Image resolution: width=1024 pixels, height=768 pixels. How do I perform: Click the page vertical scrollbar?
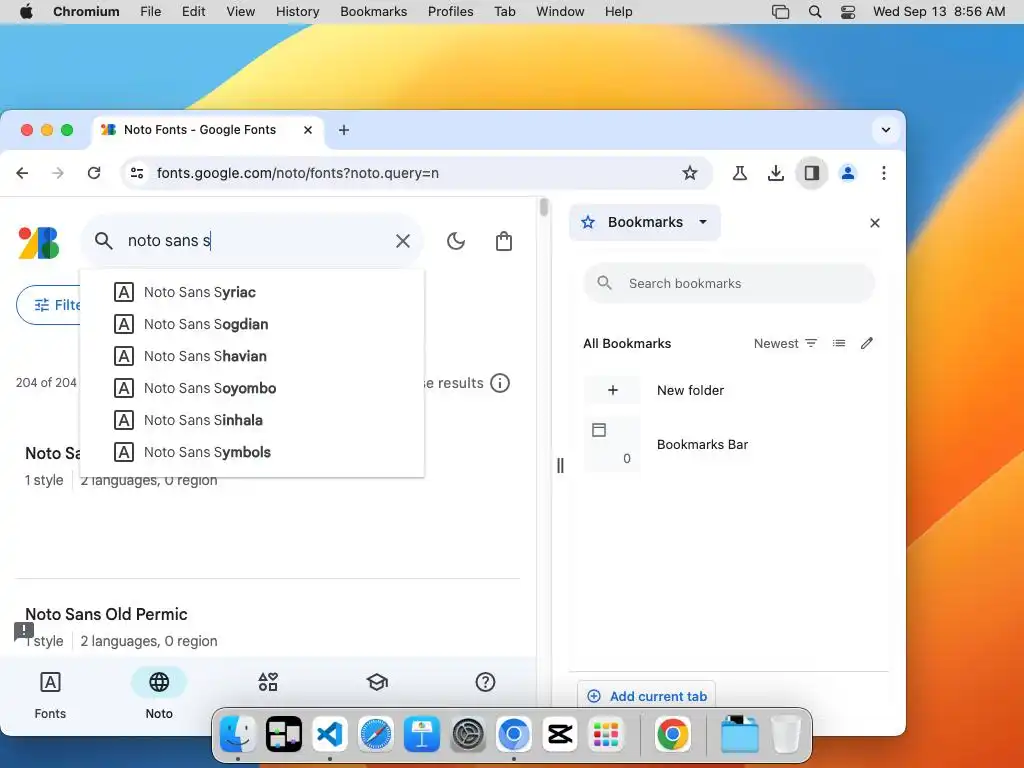point(543,208)
